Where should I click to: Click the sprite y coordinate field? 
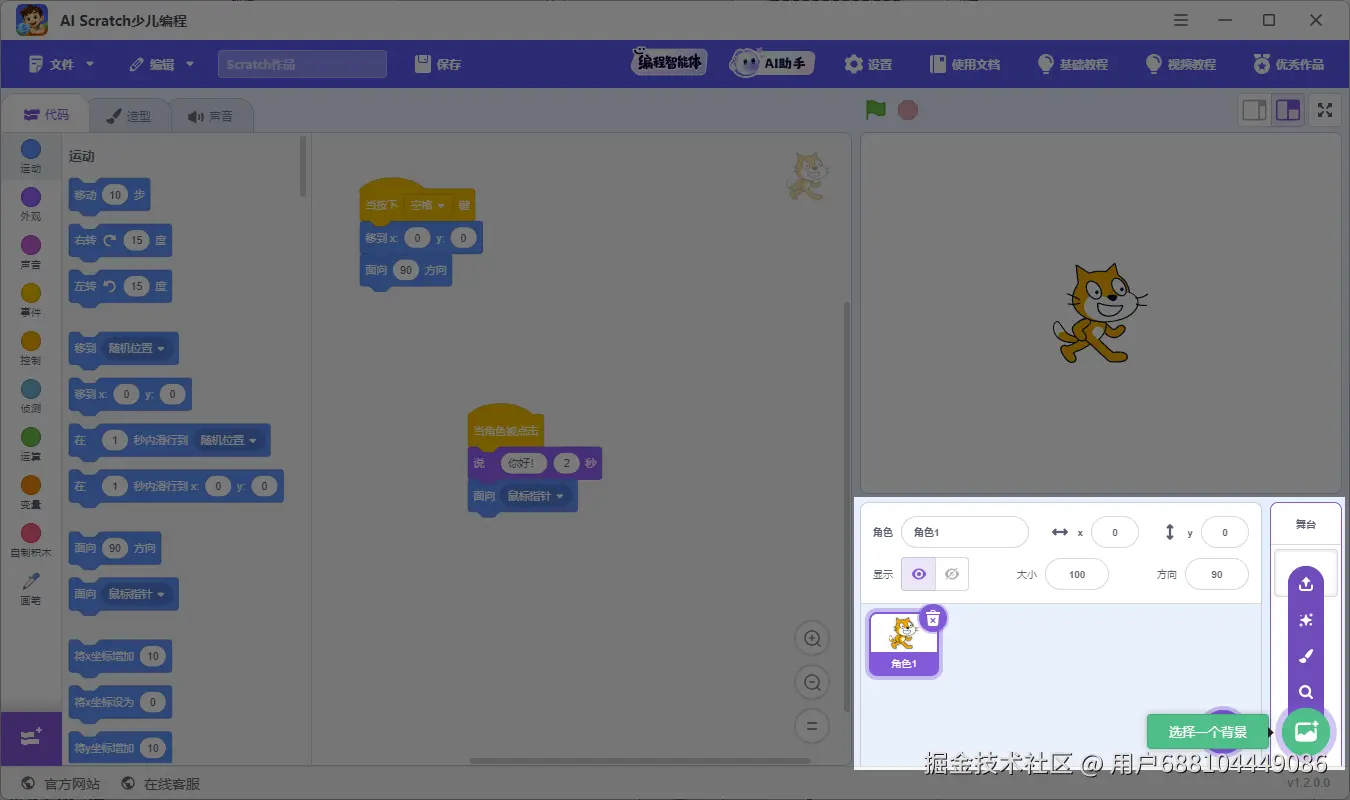(x=1224, y=532)
